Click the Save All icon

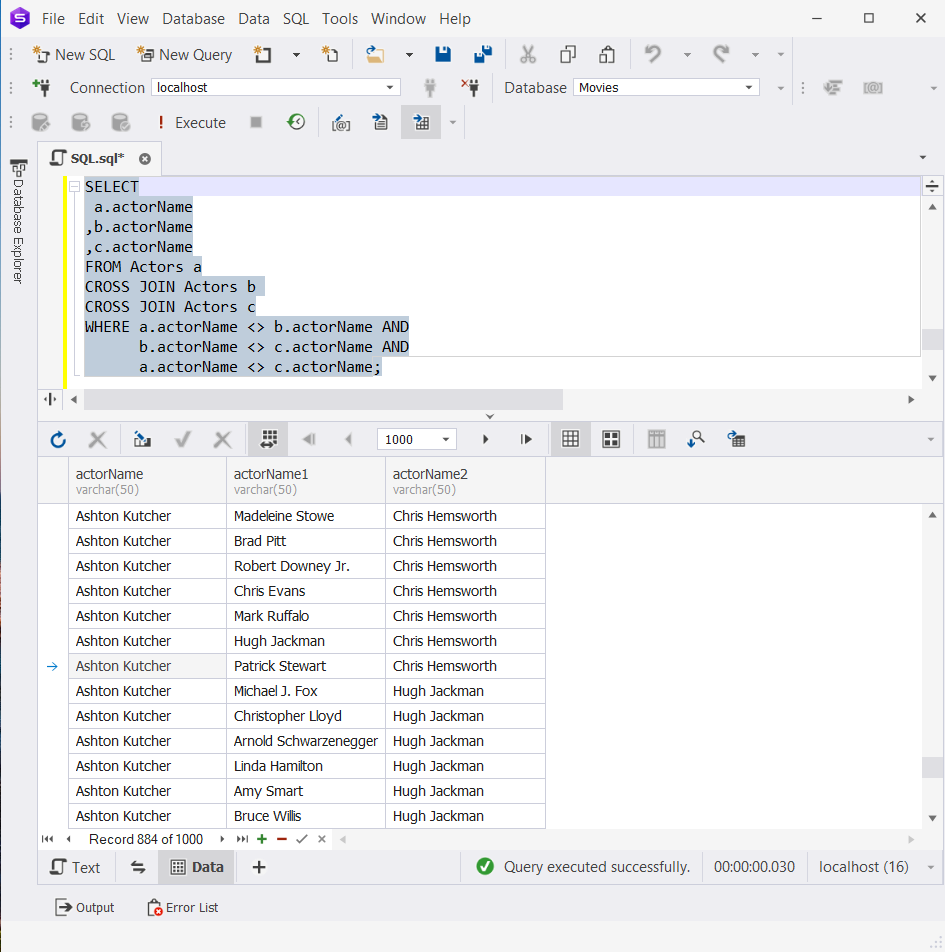click(x=483, y=55)
